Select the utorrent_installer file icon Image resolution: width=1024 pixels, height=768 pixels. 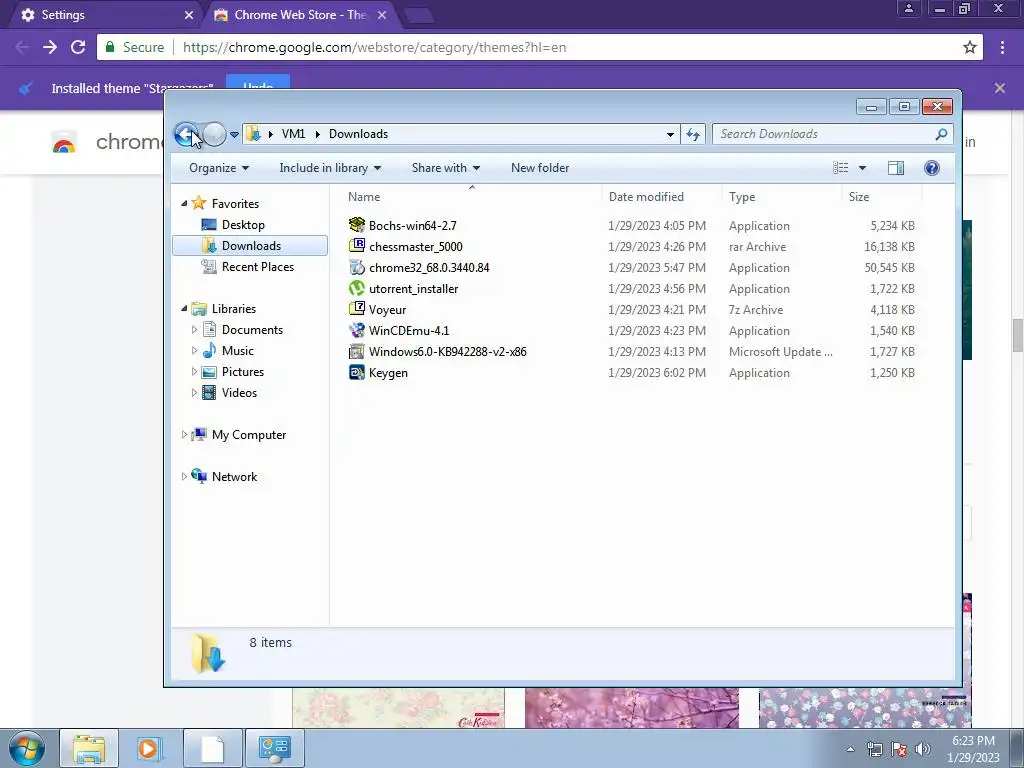[357, 288]
